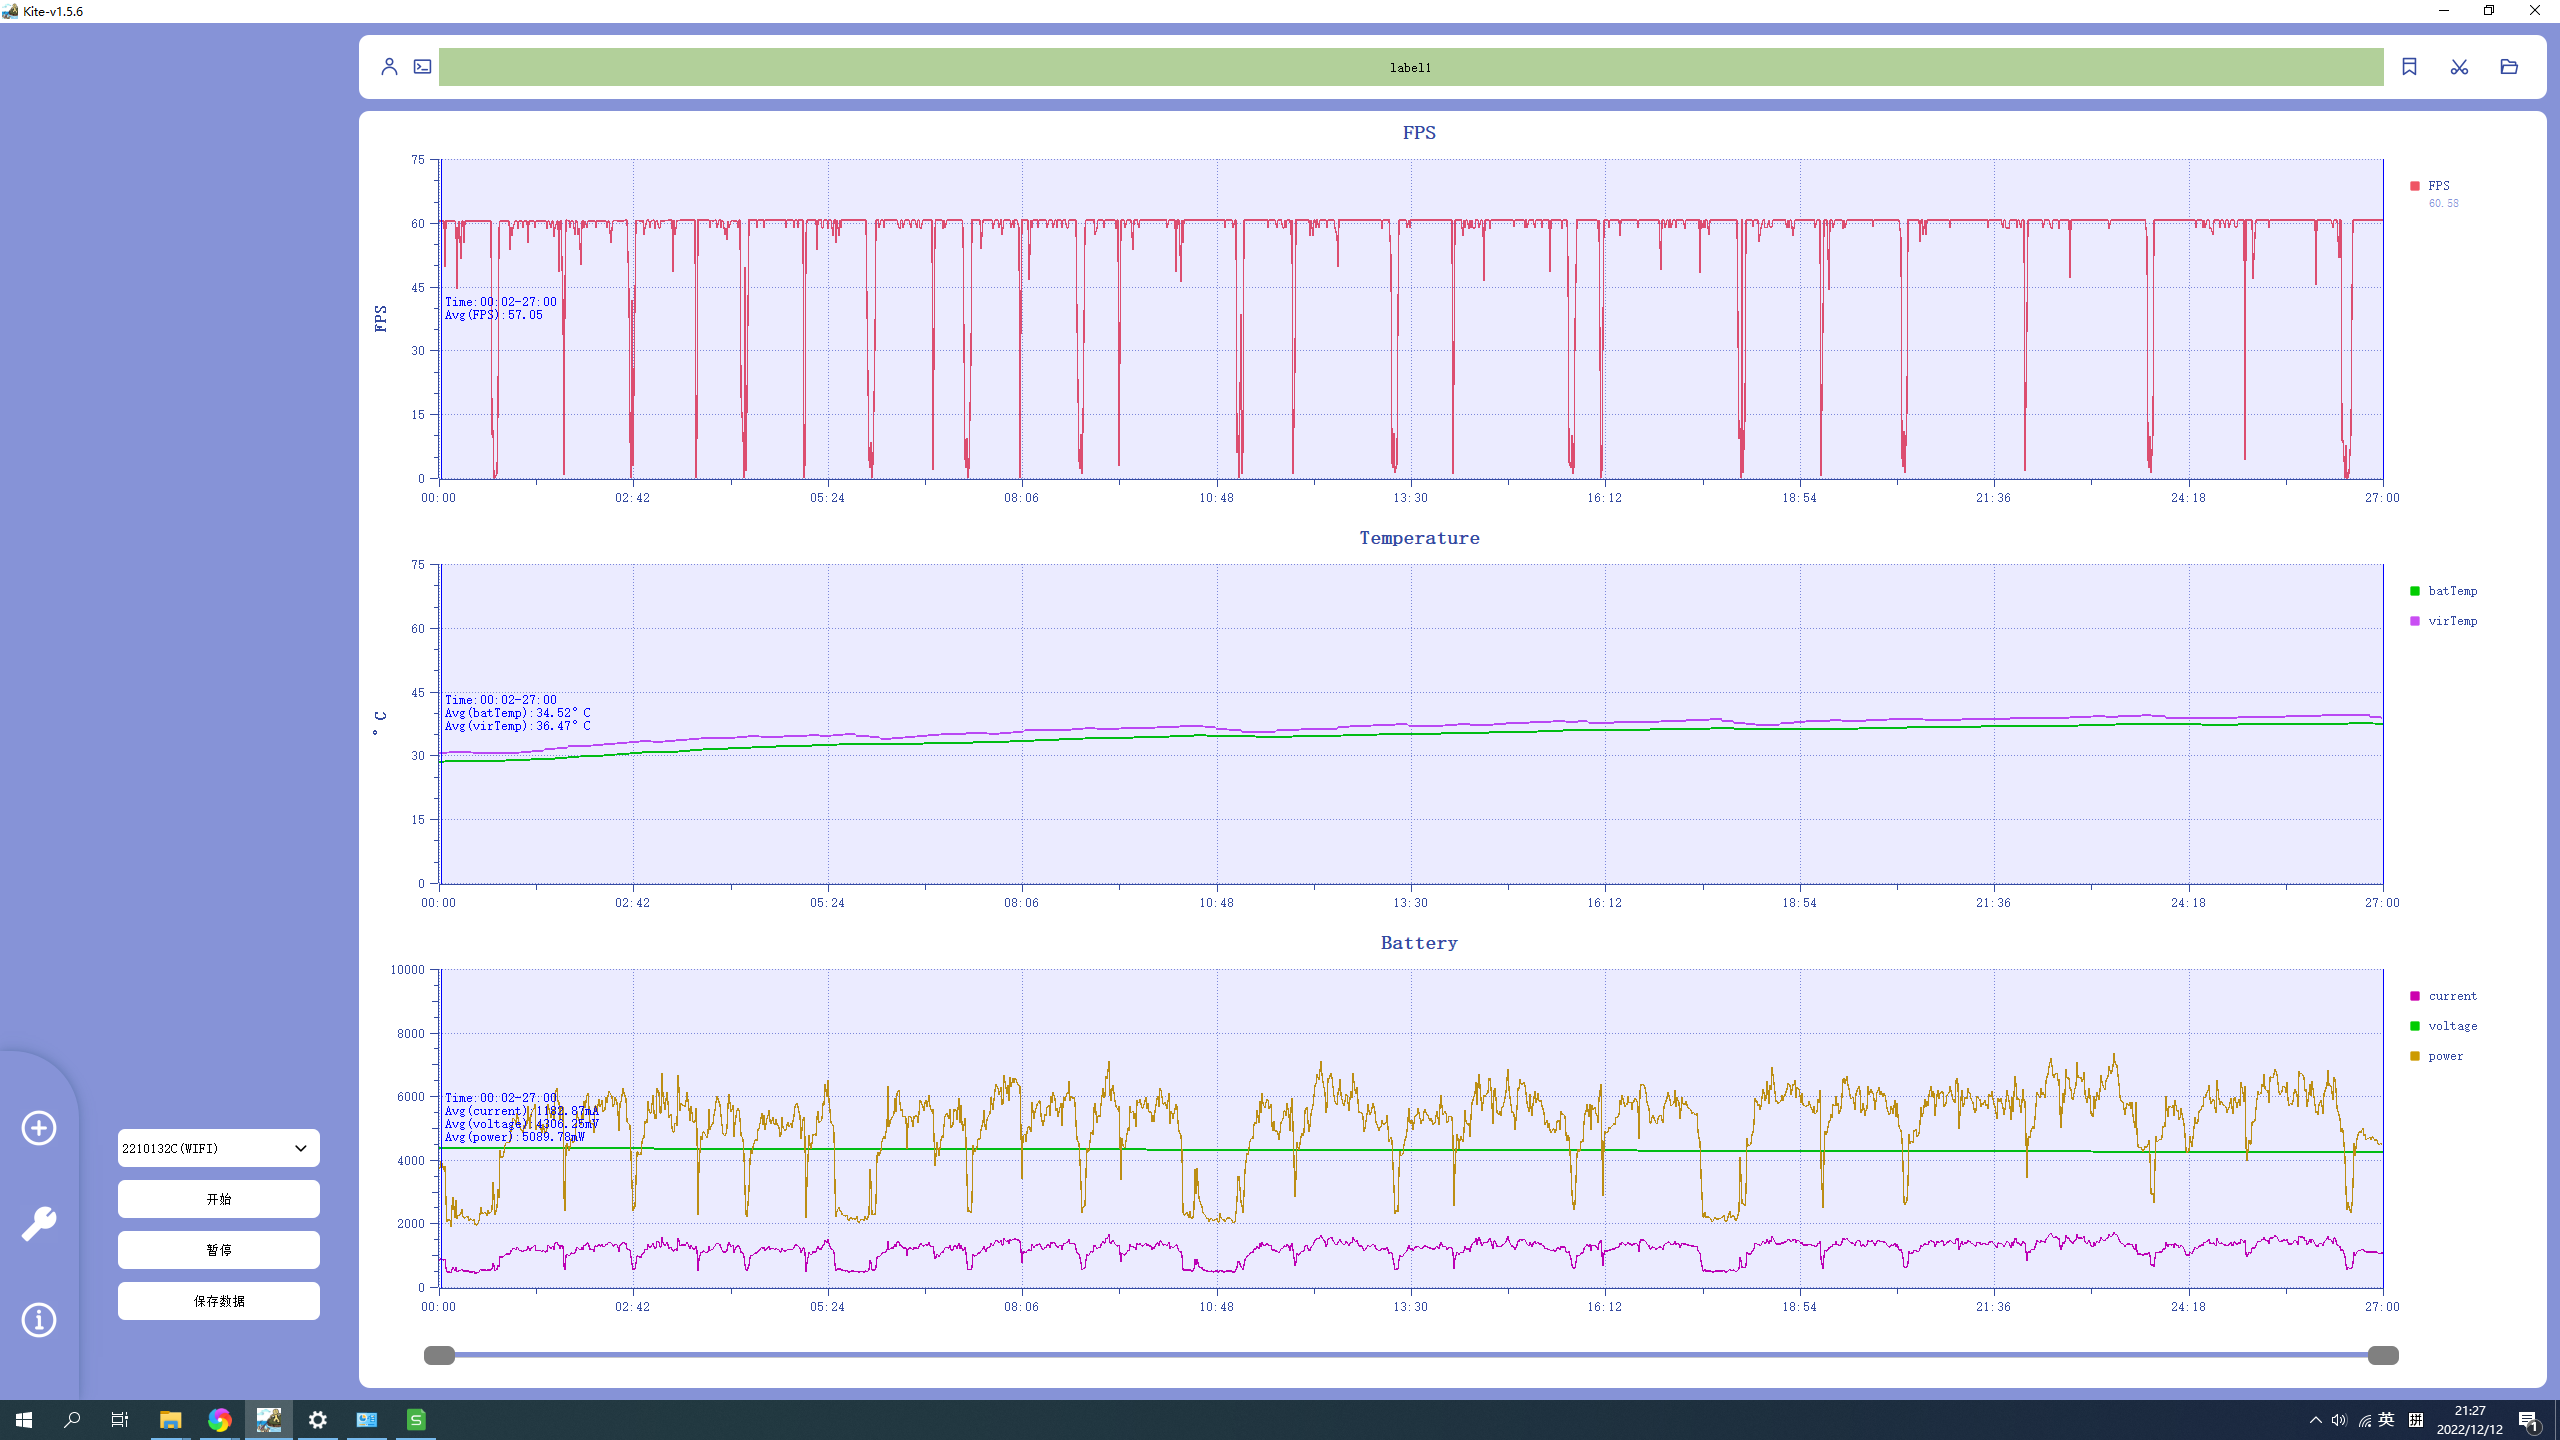
Task: Show hidden tray icons chevron
Action: [2315, 1420]
